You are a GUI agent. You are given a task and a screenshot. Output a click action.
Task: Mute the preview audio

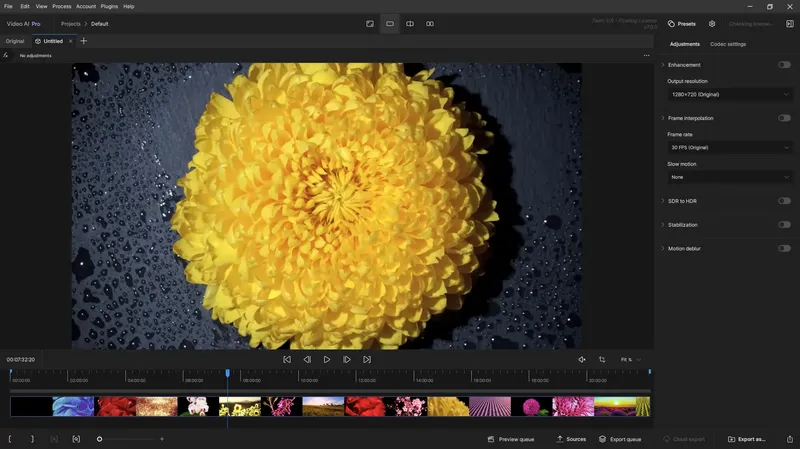[582, 359]
